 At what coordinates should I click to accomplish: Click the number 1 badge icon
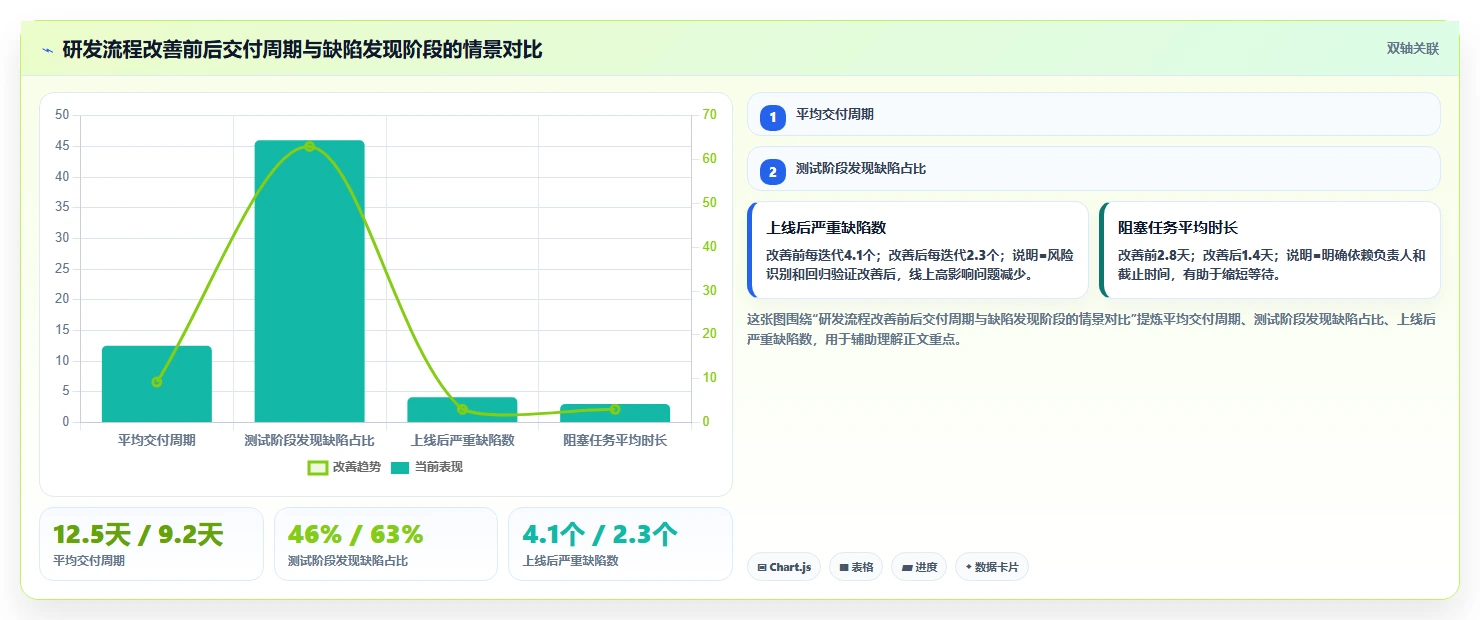coord(773,117)
